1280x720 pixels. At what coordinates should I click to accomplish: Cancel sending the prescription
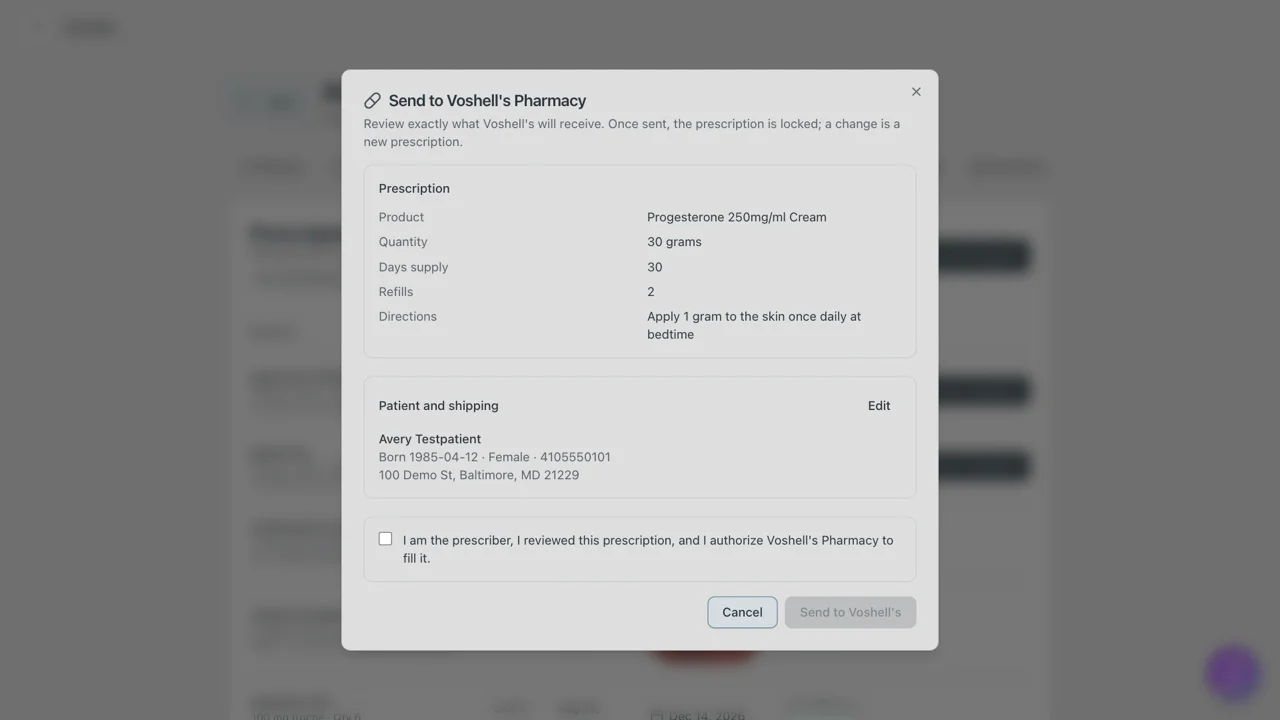pos(742,613)
